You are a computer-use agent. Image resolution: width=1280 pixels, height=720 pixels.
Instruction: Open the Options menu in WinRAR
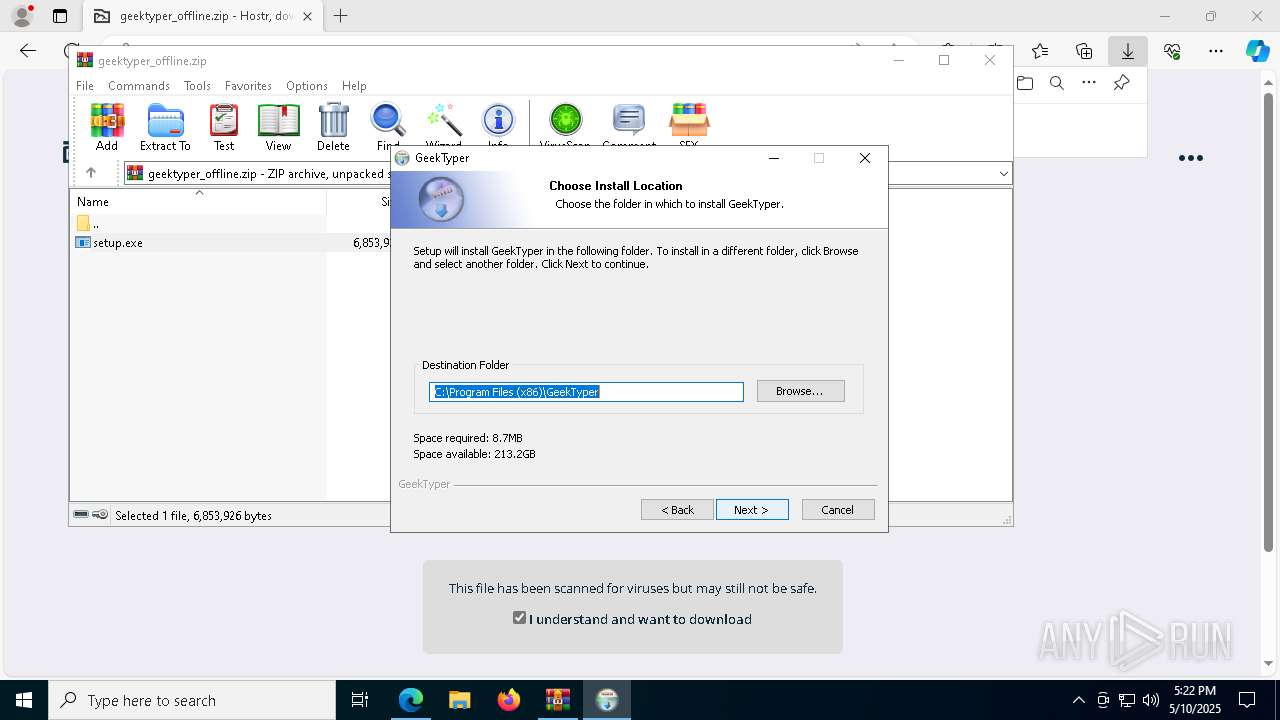[x=307, y=86]
